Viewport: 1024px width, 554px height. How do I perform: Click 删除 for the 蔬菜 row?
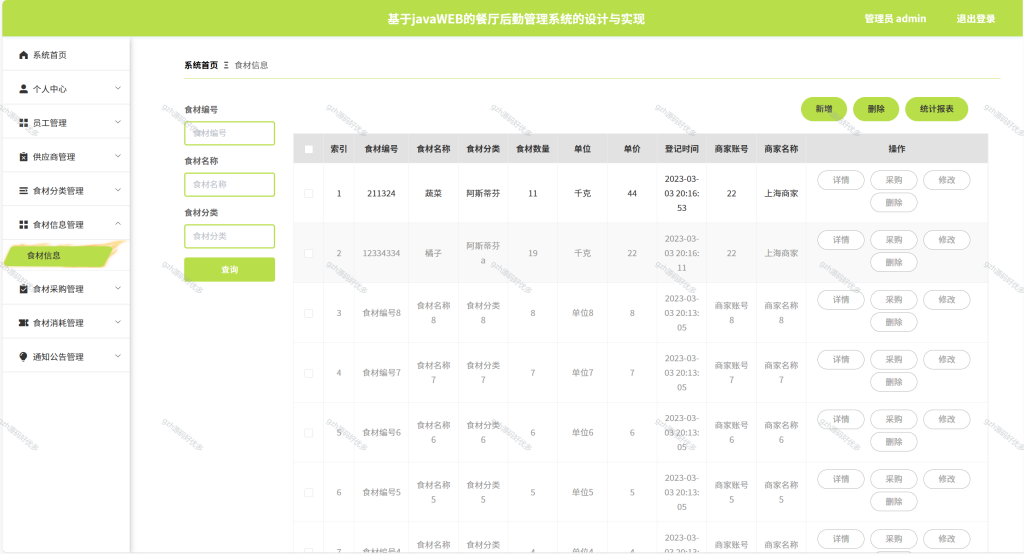click(894, 203)
